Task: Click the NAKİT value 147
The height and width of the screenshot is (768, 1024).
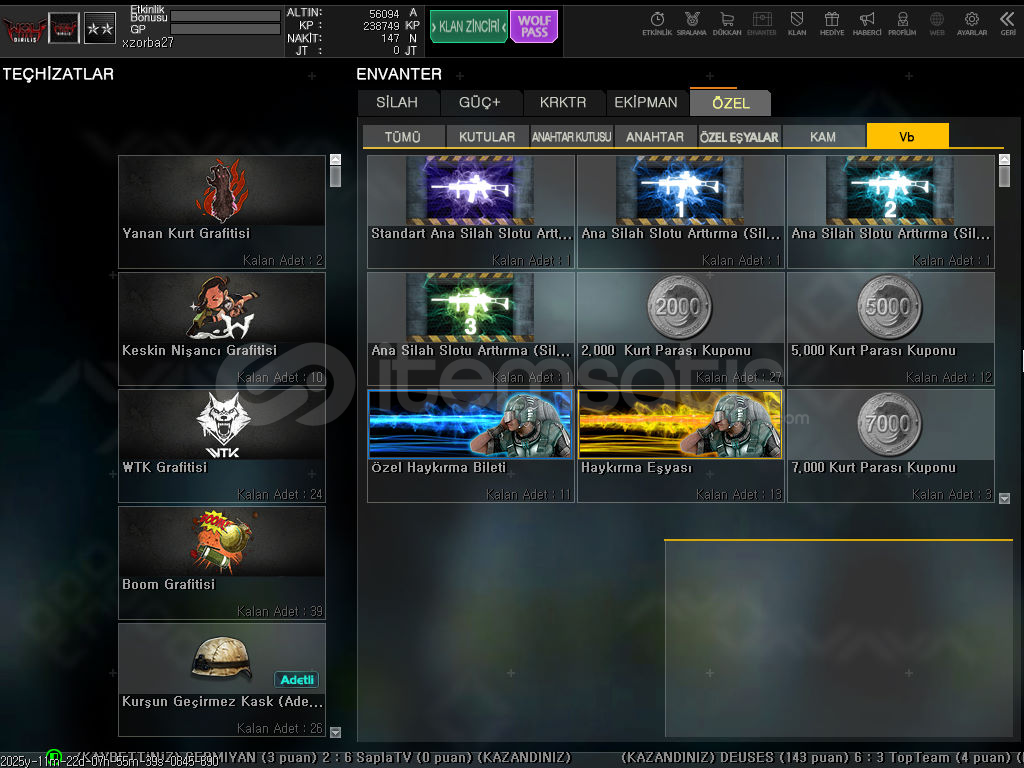Action: (391, 39)
